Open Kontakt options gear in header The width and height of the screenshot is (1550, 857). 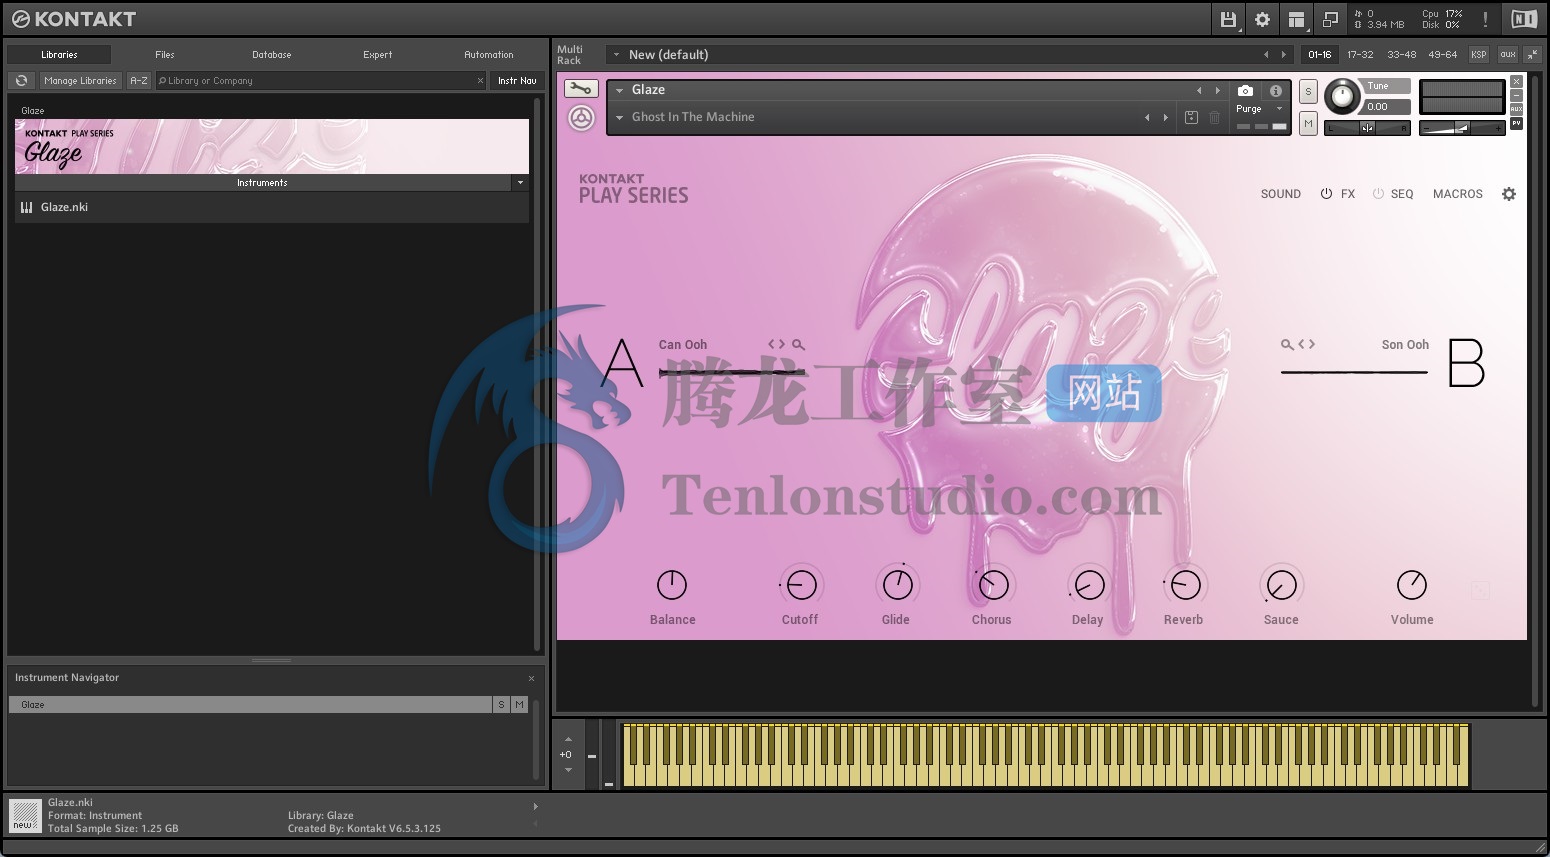pos(1262,19)
